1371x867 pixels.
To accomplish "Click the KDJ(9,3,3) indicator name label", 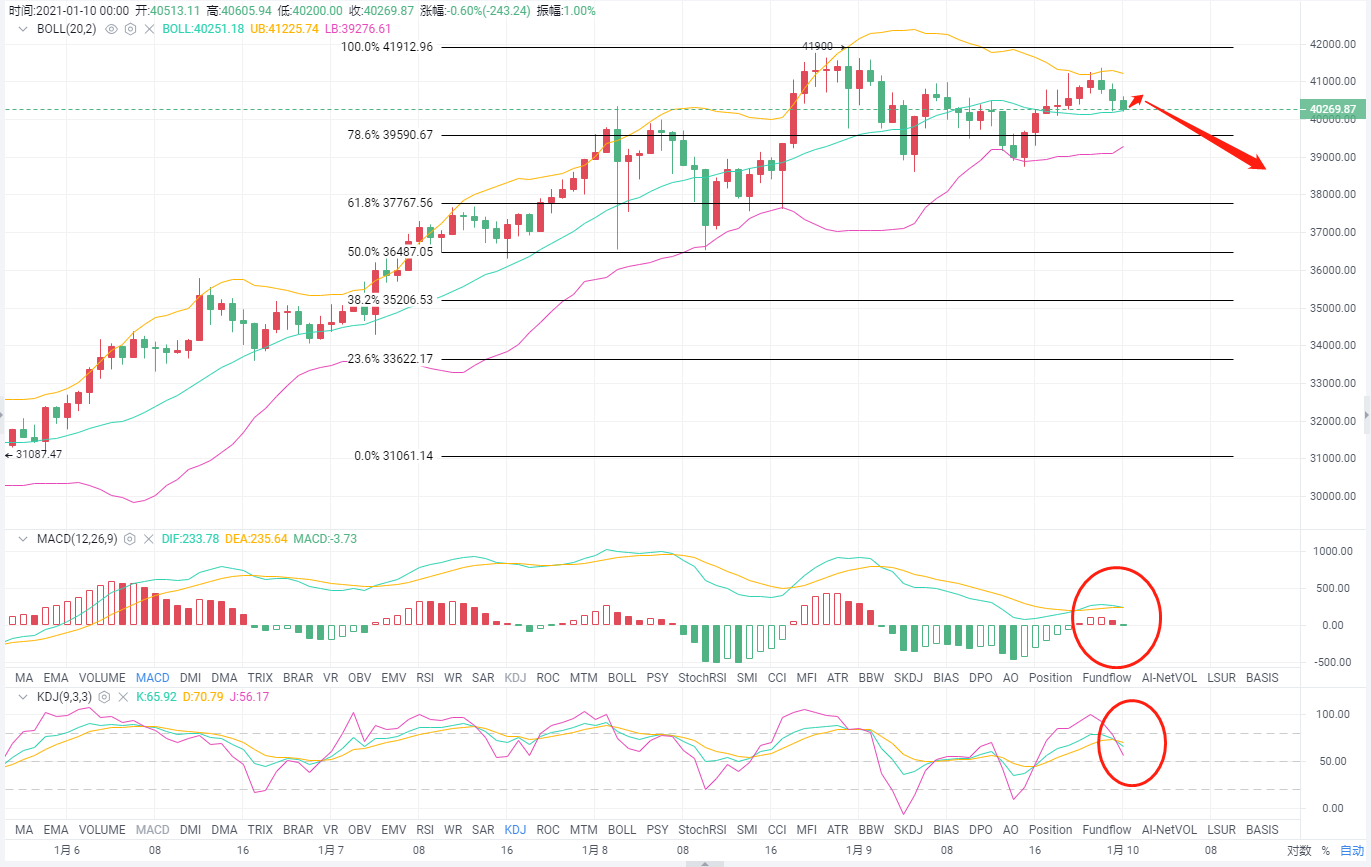I will [x=63, y=697].
